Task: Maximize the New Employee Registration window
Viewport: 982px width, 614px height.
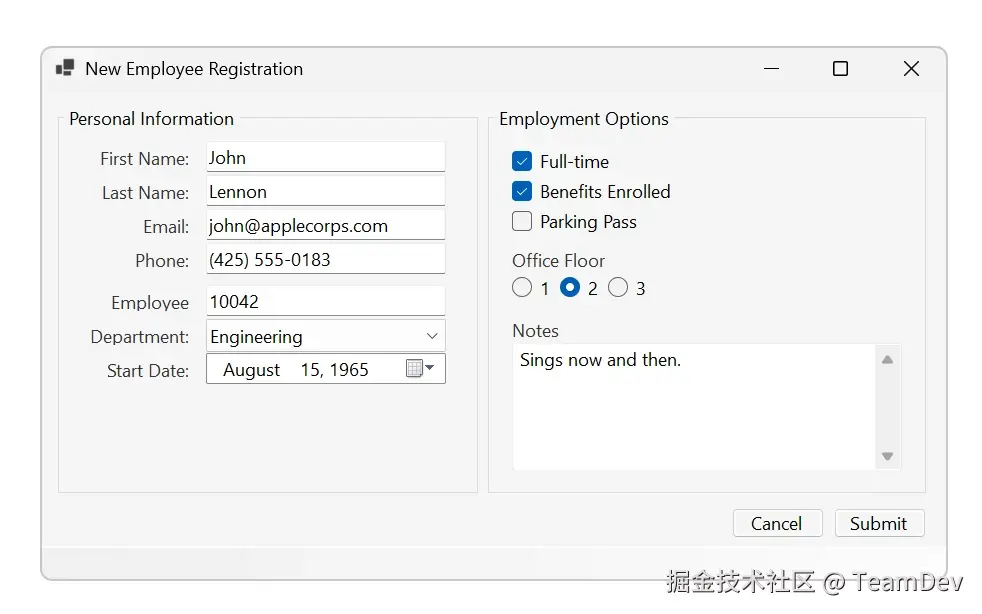Action: [x=840, y=68]
